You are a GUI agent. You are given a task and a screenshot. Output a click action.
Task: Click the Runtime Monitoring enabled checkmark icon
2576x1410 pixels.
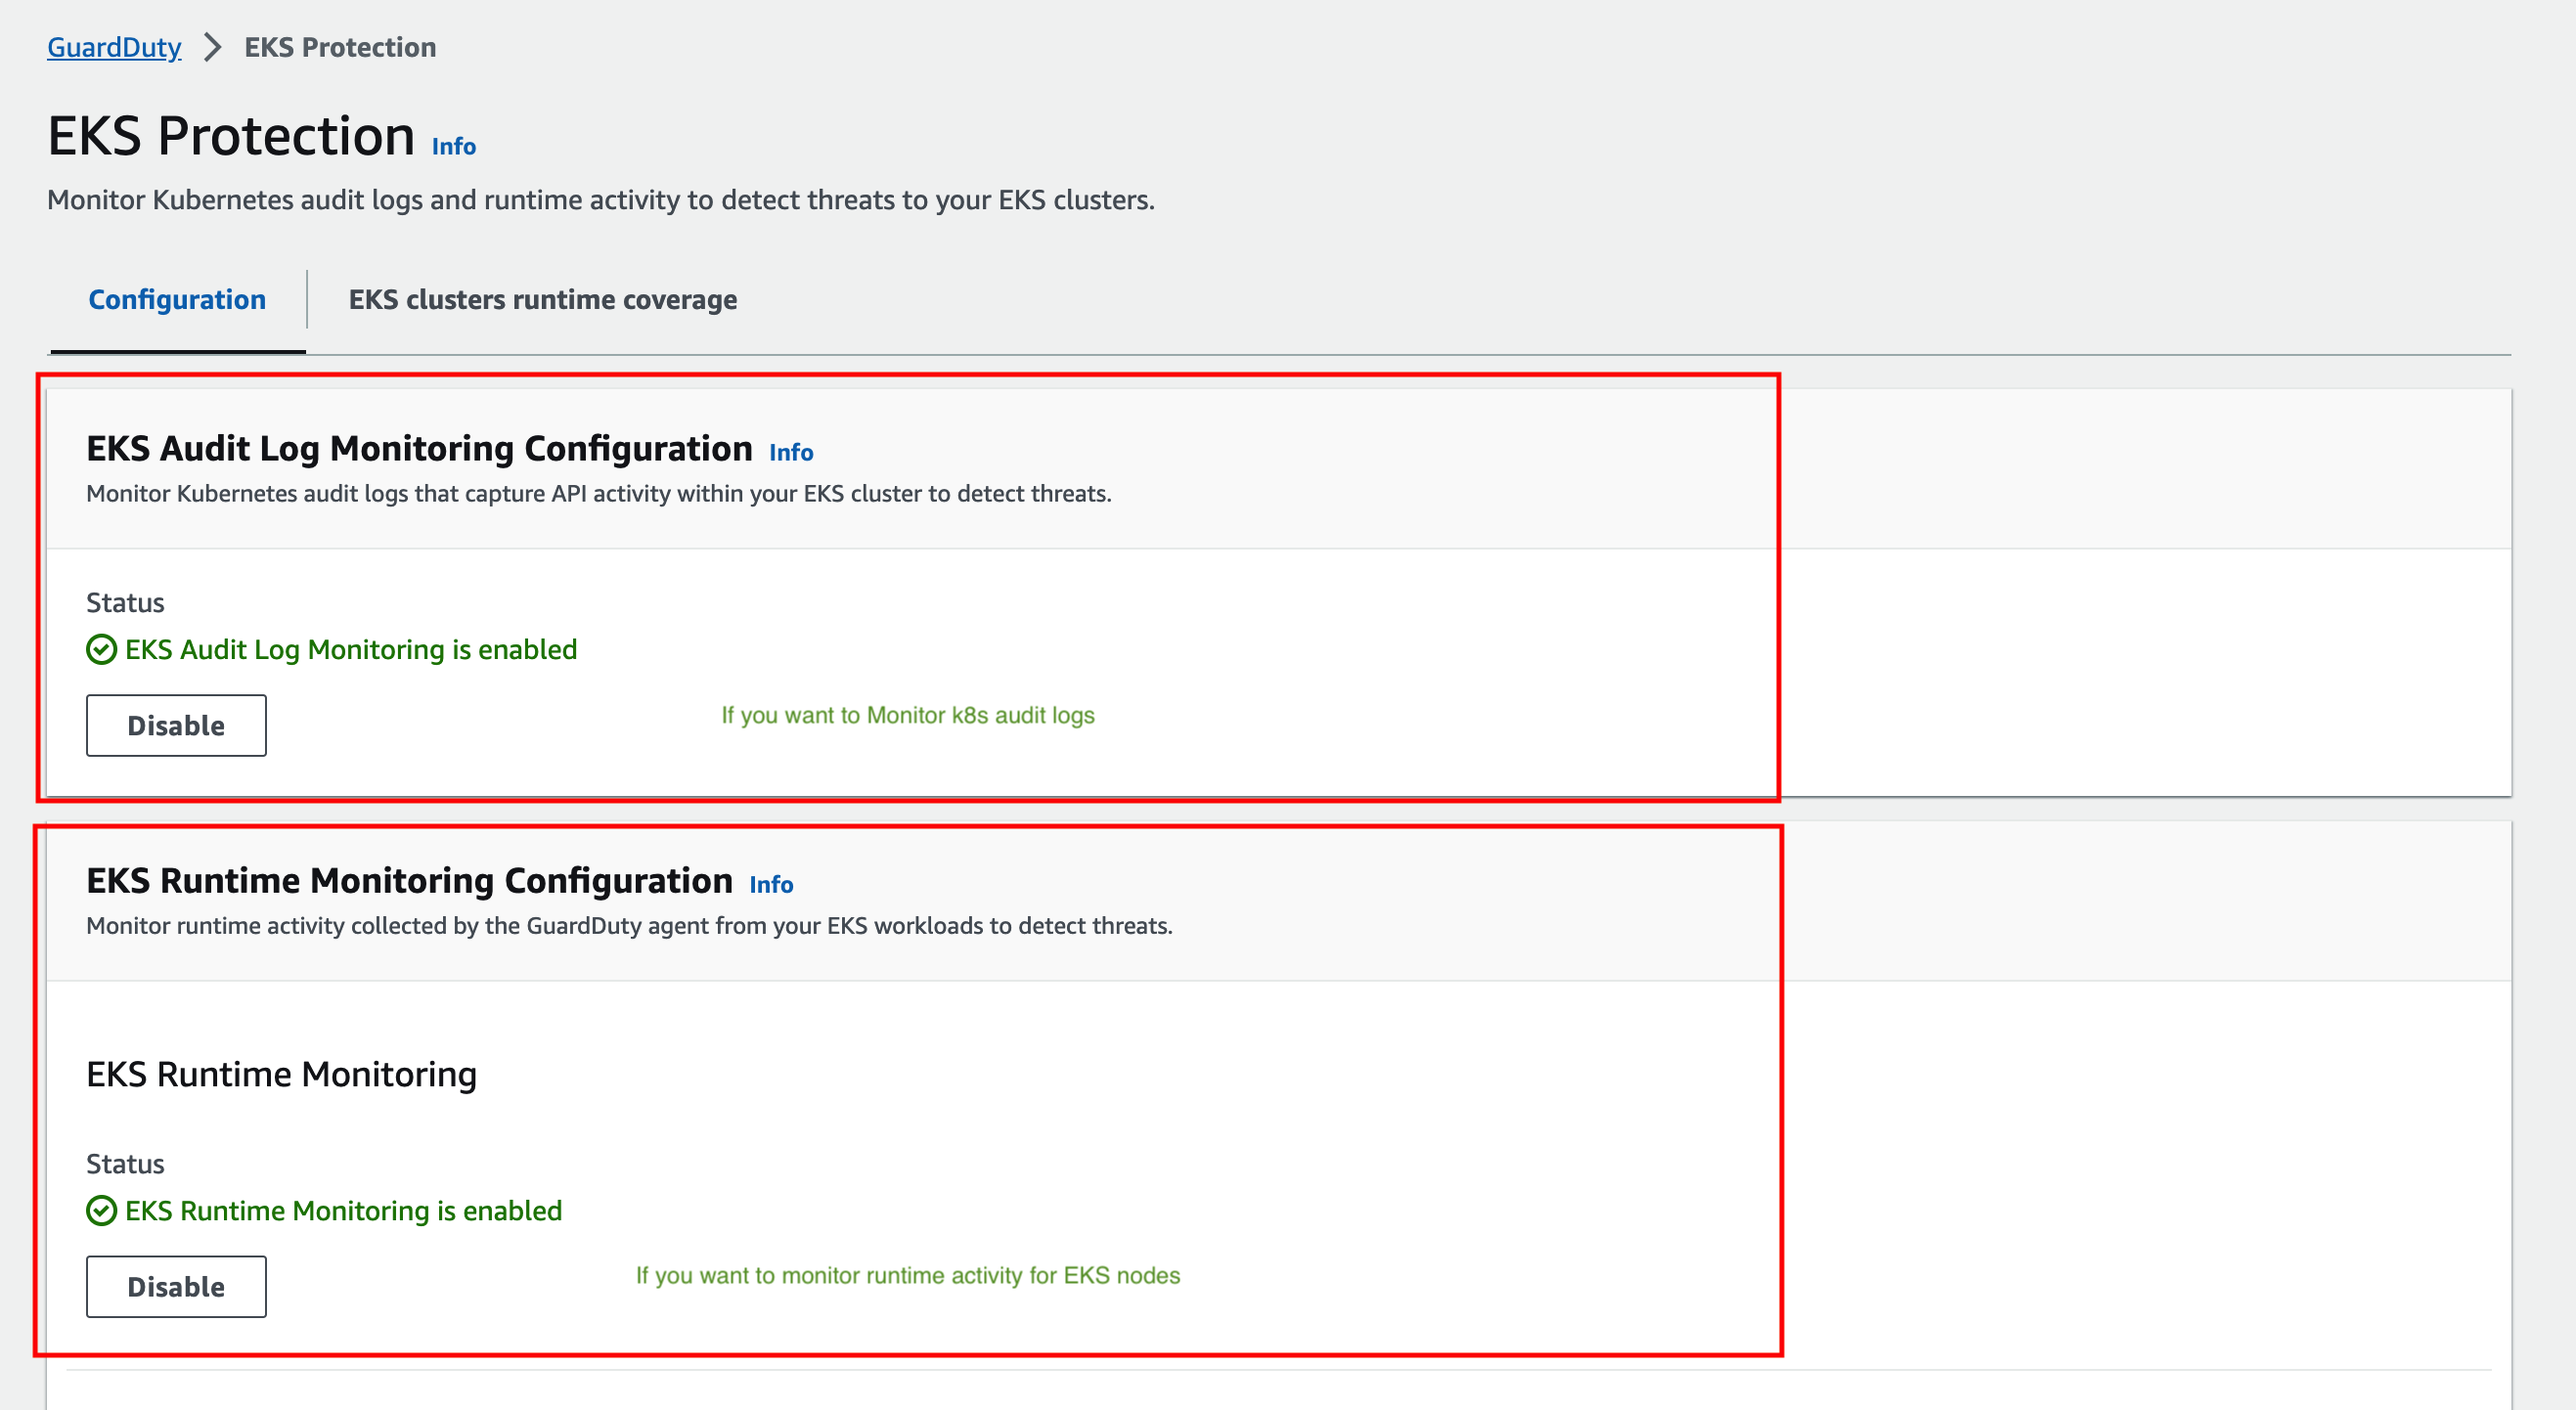pyautogui.click(x=101, y=1210)
